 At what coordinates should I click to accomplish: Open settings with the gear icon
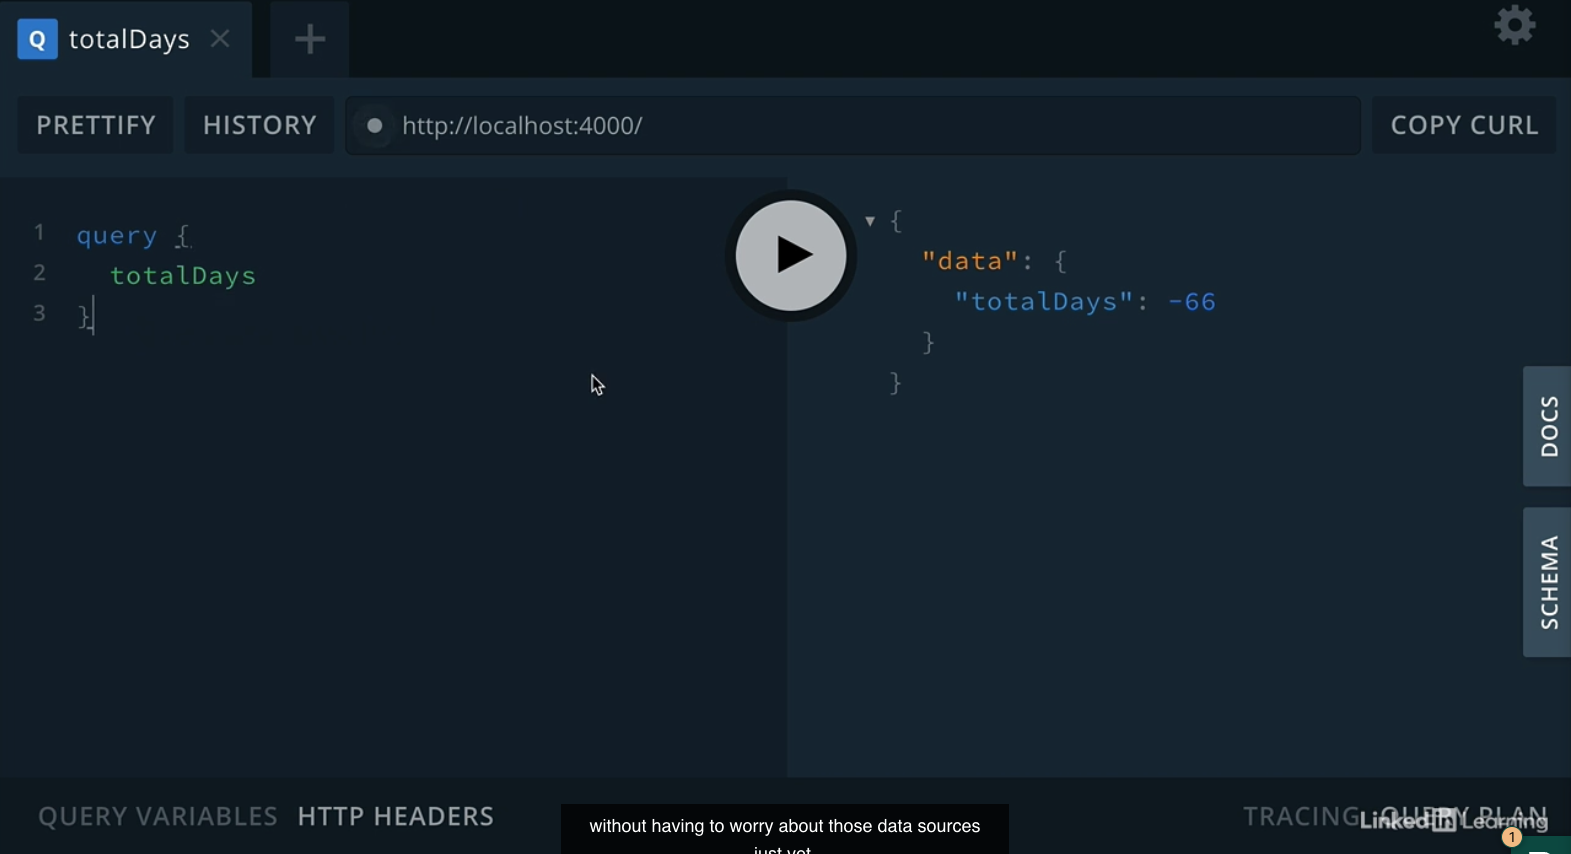pyautogui.click(x=1515, y=25)
